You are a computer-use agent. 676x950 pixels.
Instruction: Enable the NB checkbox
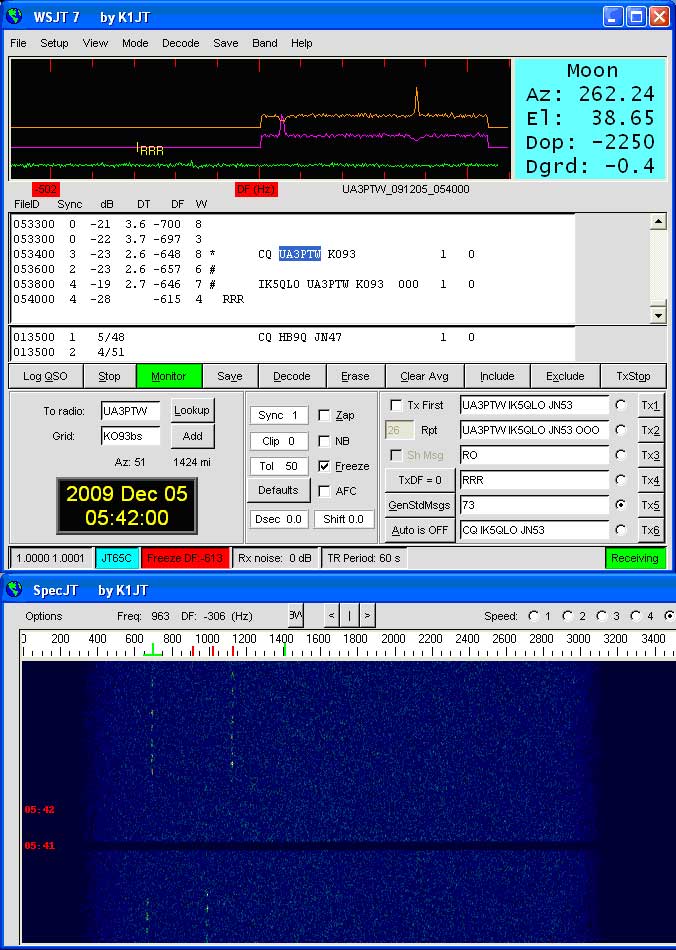325,441
